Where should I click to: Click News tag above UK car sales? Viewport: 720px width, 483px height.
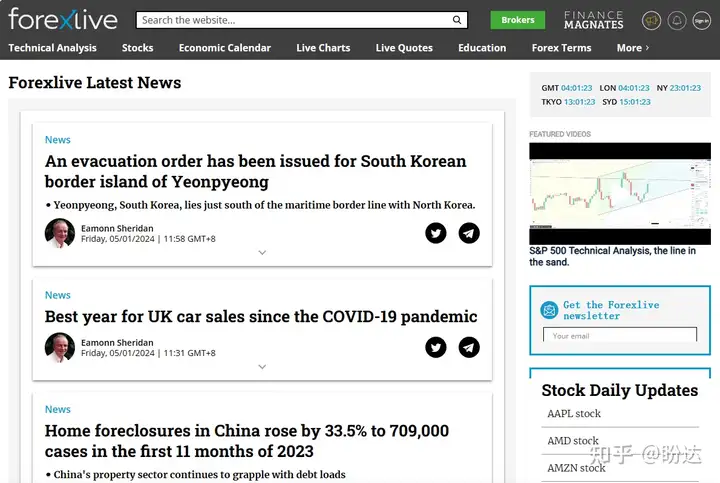(57, 295)
